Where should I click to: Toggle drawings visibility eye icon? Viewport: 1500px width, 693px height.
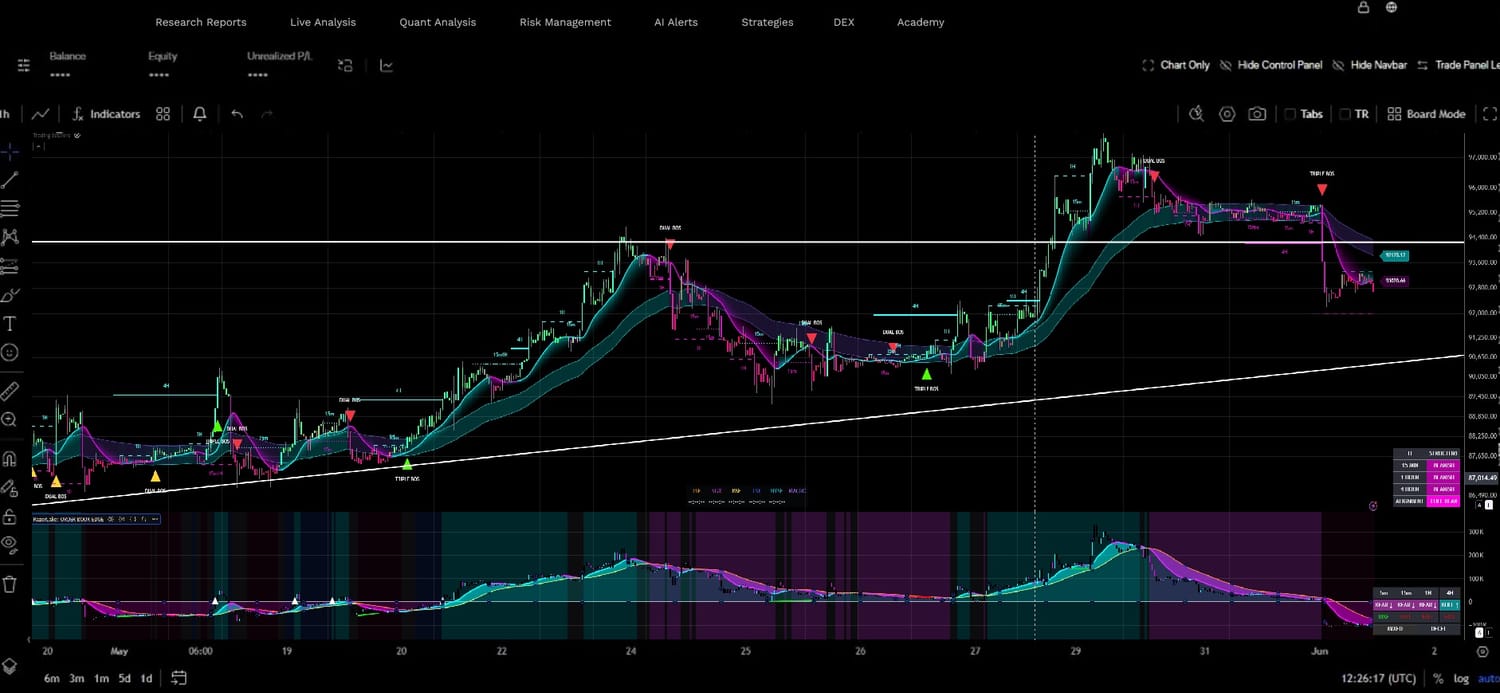(10, 544)
